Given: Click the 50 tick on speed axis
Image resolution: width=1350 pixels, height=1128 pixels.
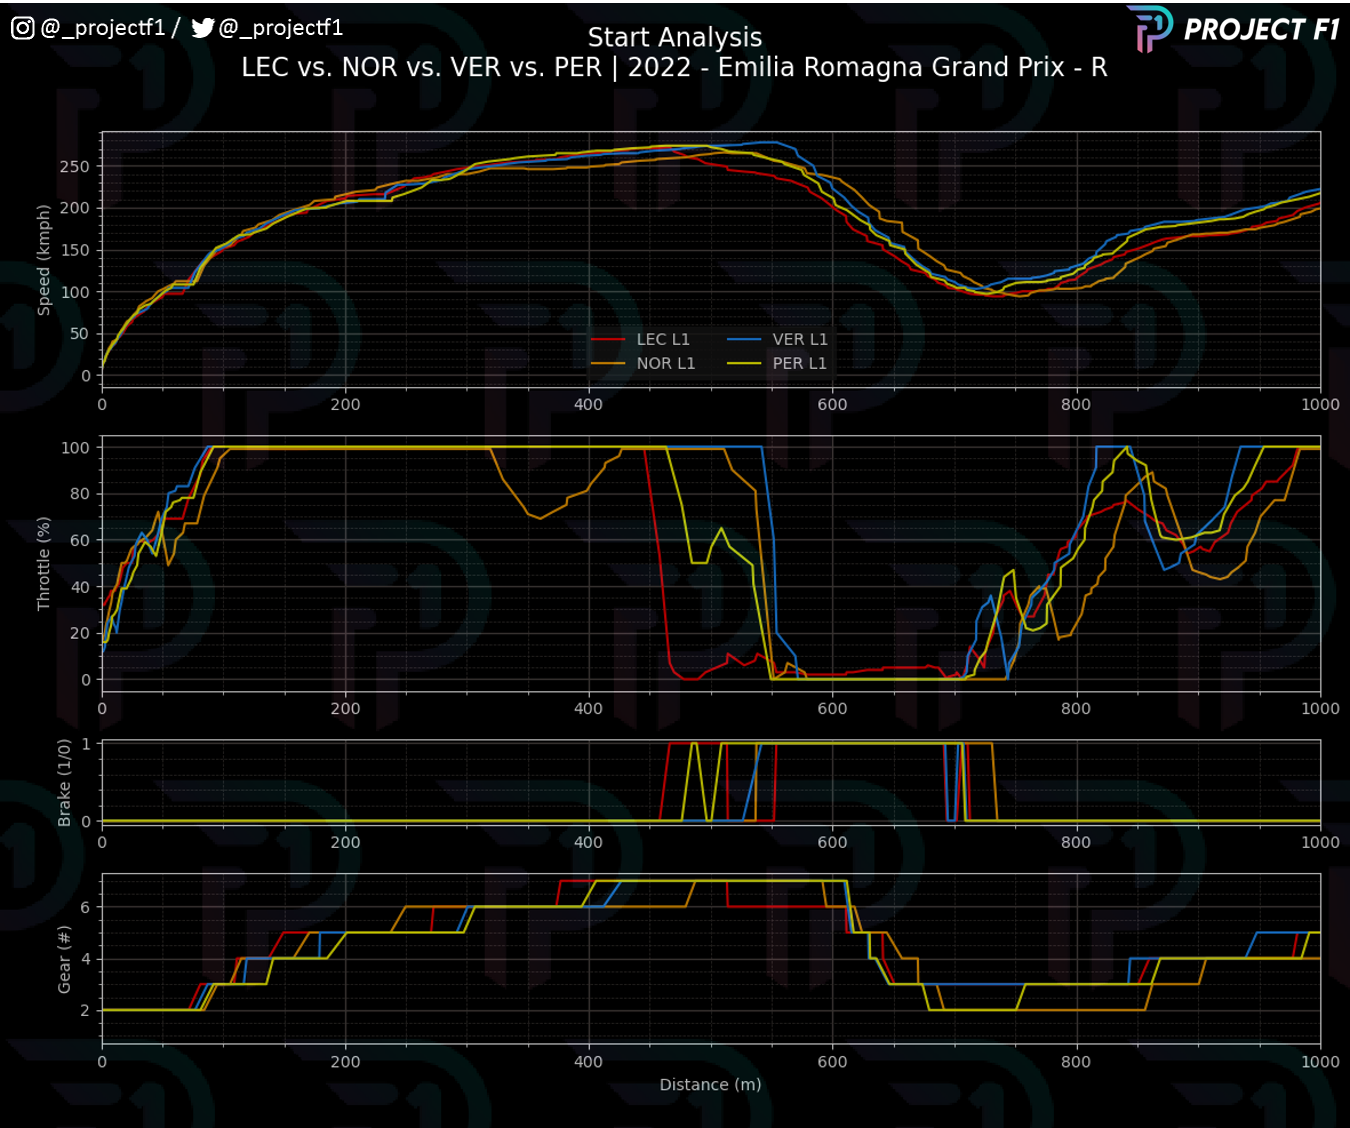Looking at the screenshot, I should pos(79,334).
